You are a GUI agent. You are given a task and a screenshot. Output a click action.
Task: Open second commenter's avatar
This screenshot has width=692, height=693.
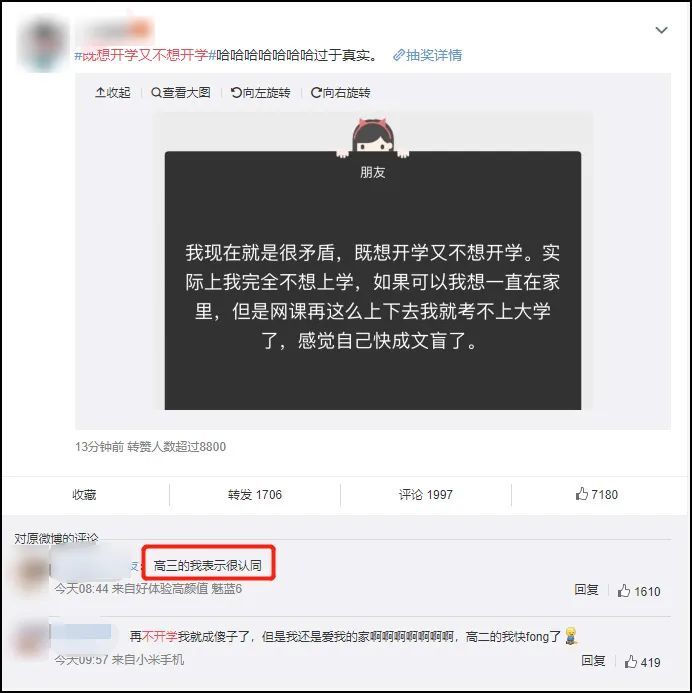coord(32,641)
